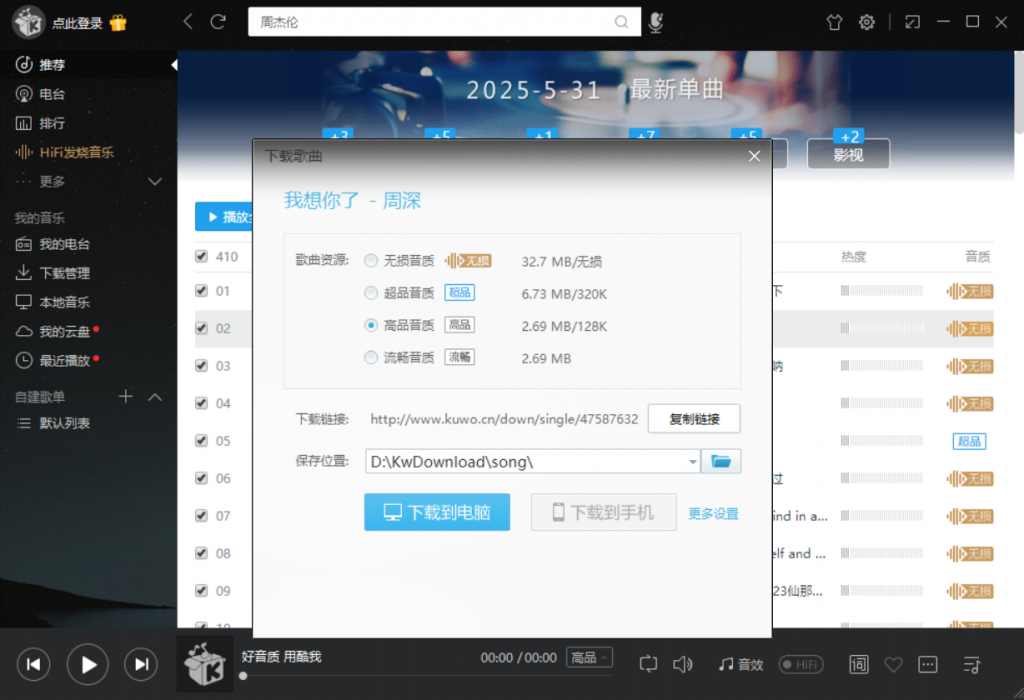1024x700 pixels.
Task: Open the 高品 quality selector near playback time
Action: coord(589,657)
